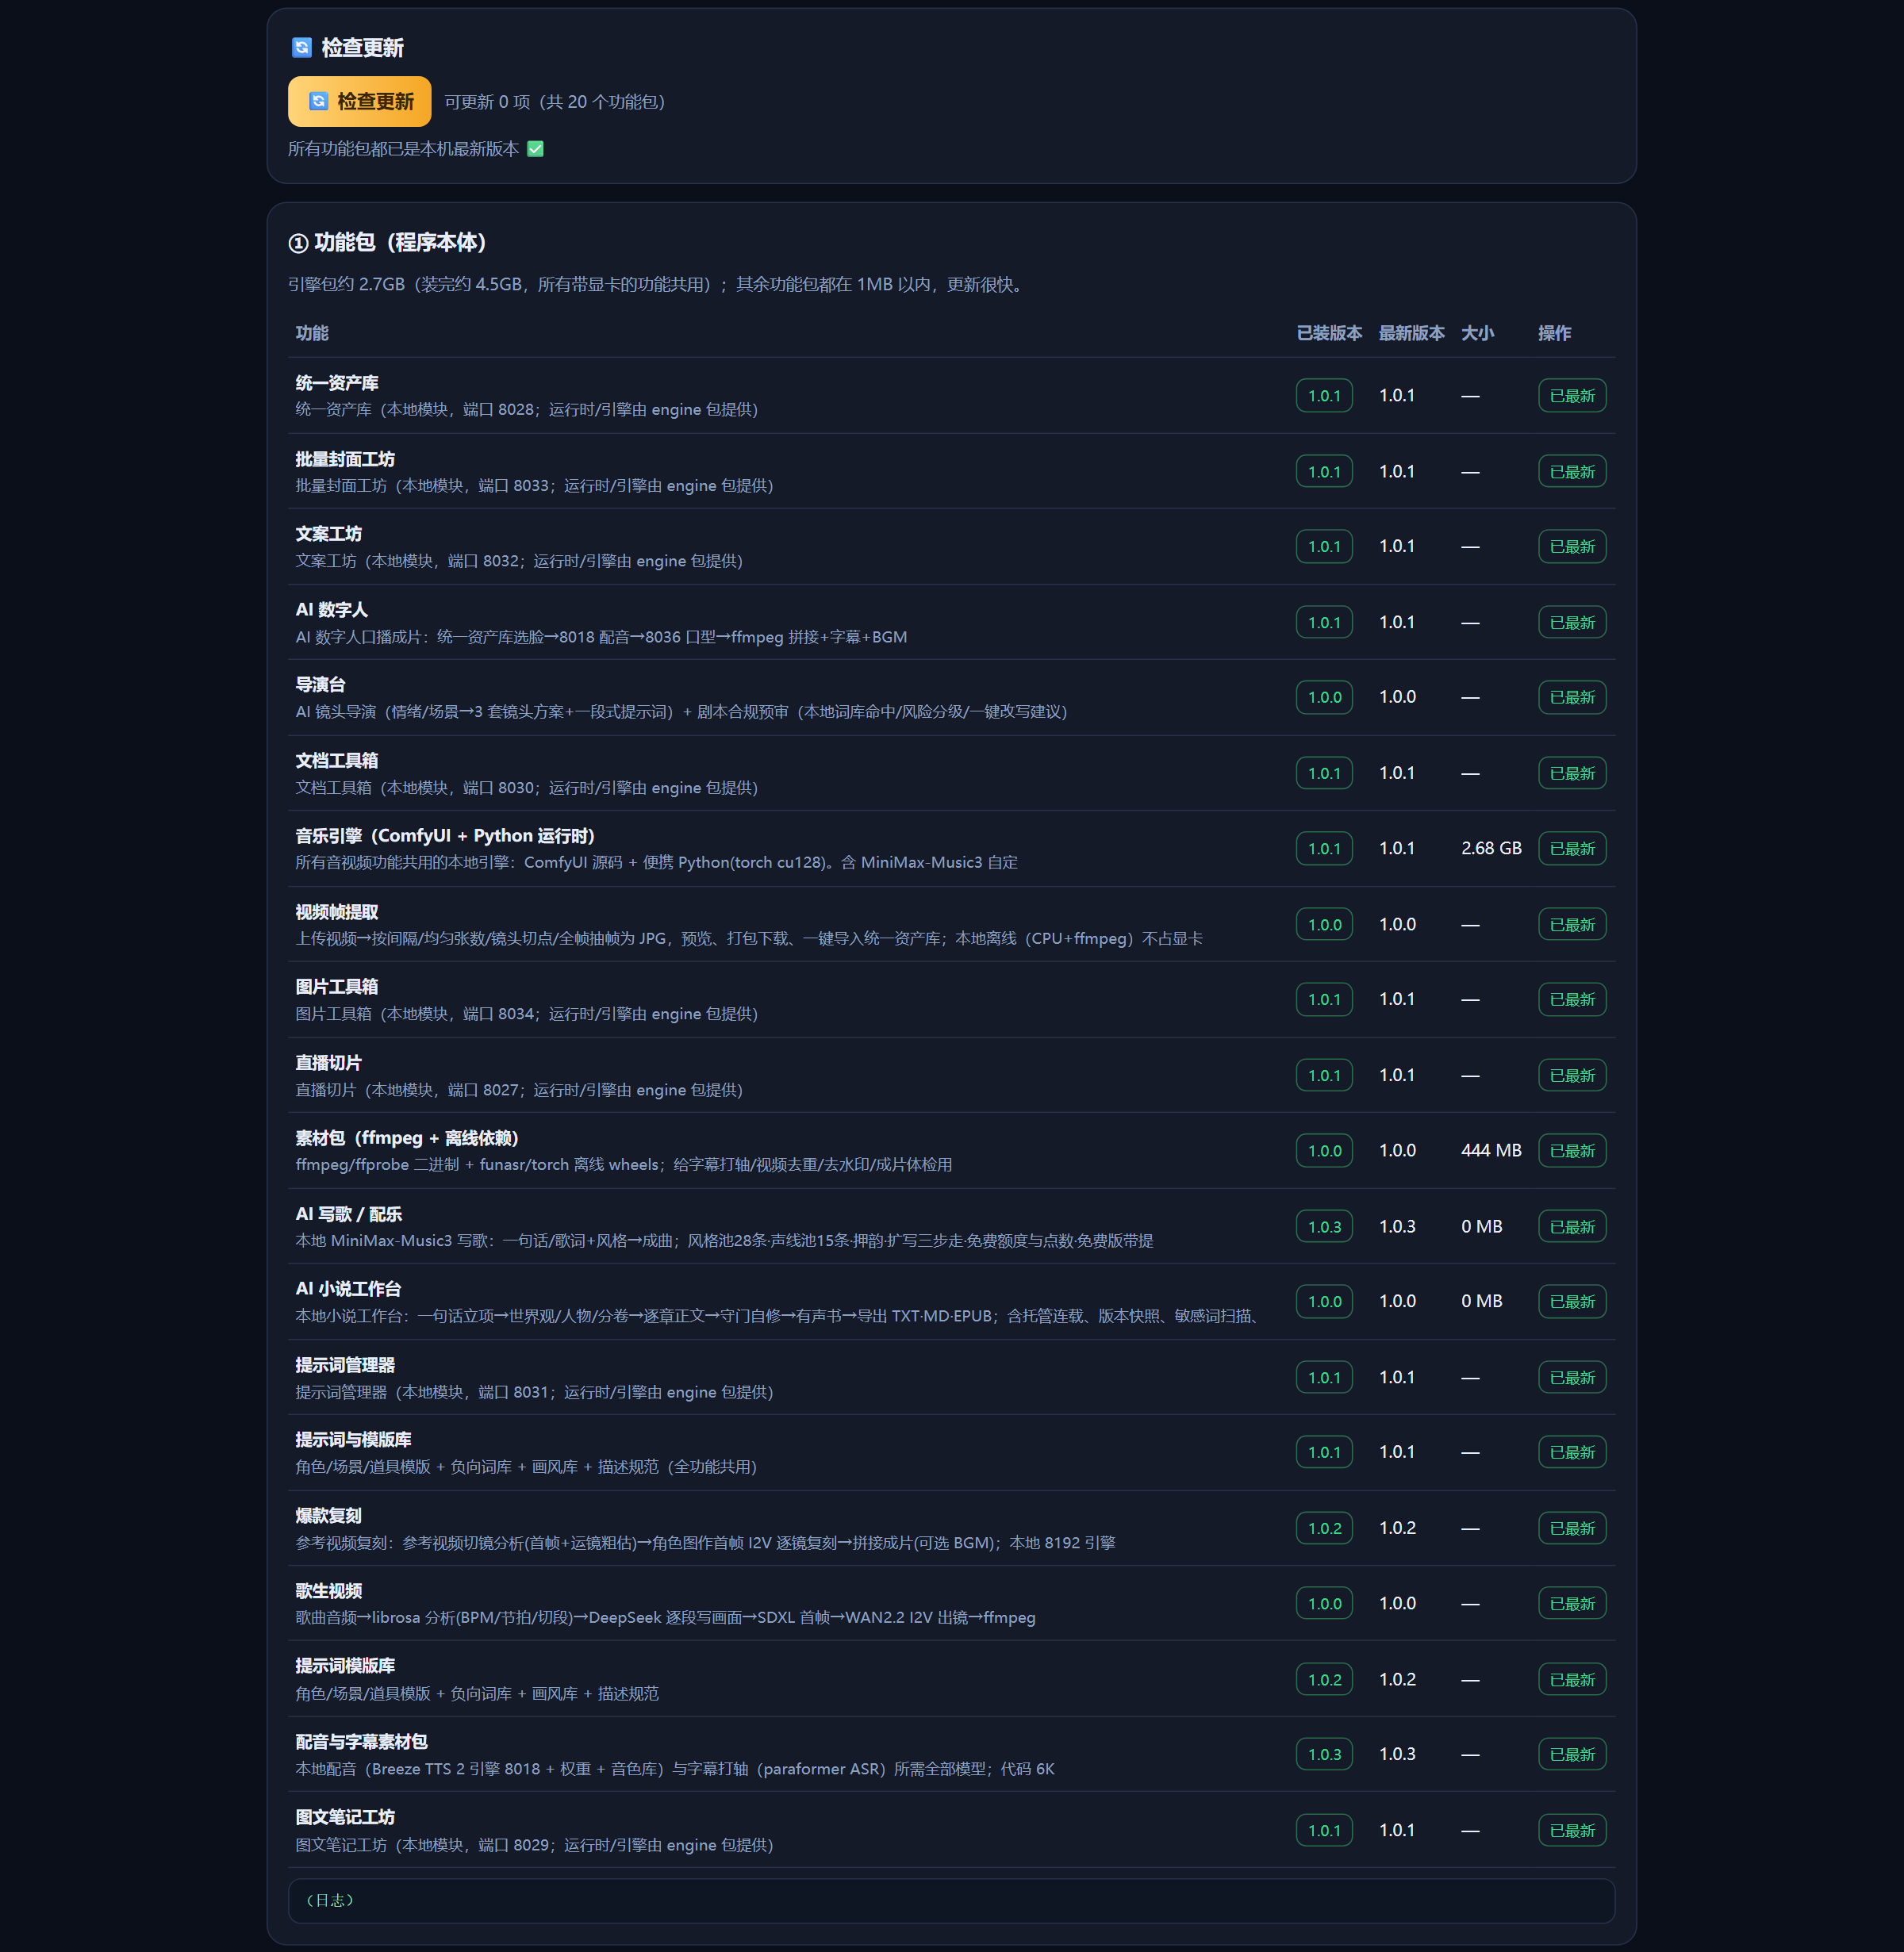Screen dimensions: 1904x1952
Task: Click the 操作 column header
Action: [x=1554, y=333]
